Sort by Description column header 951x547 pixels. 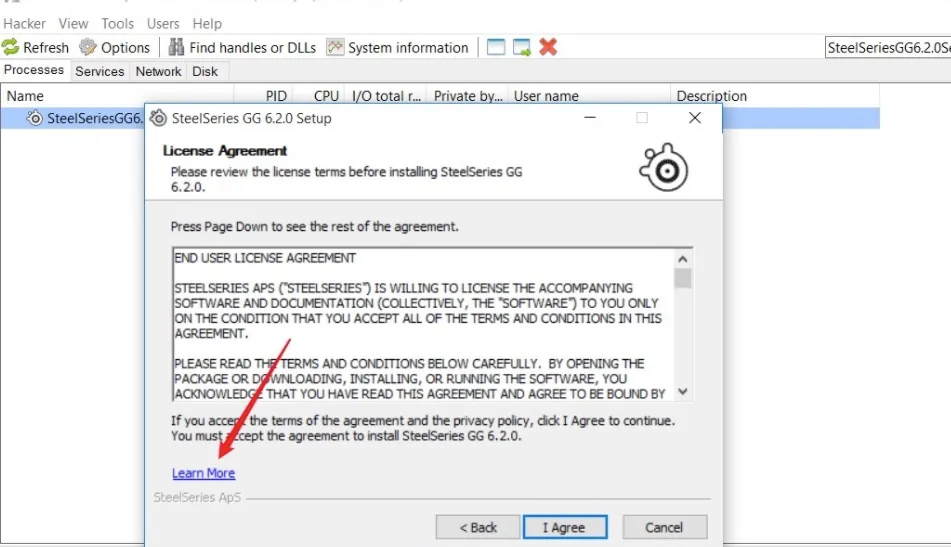click(x=775, y=96)
